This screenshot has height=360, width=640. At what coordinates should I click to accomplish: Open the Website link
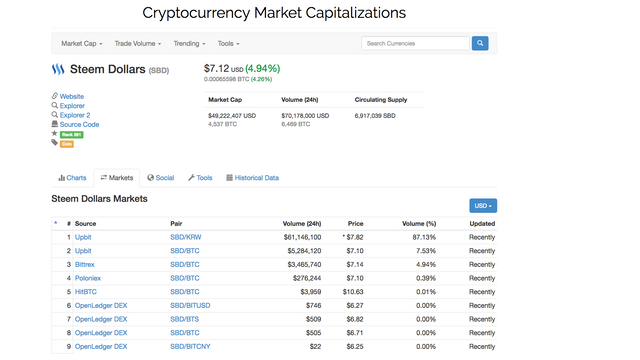click(x=72, y=96)
